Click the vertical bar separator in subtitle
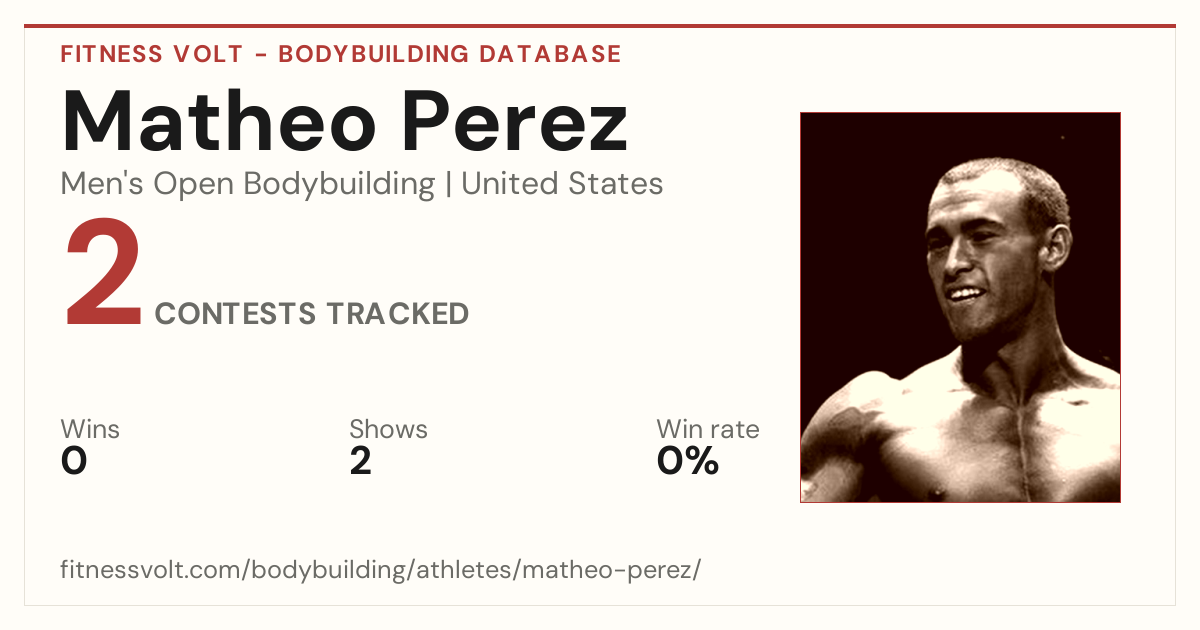Screen dimensions: 1200x630 (x=448, y=185)
